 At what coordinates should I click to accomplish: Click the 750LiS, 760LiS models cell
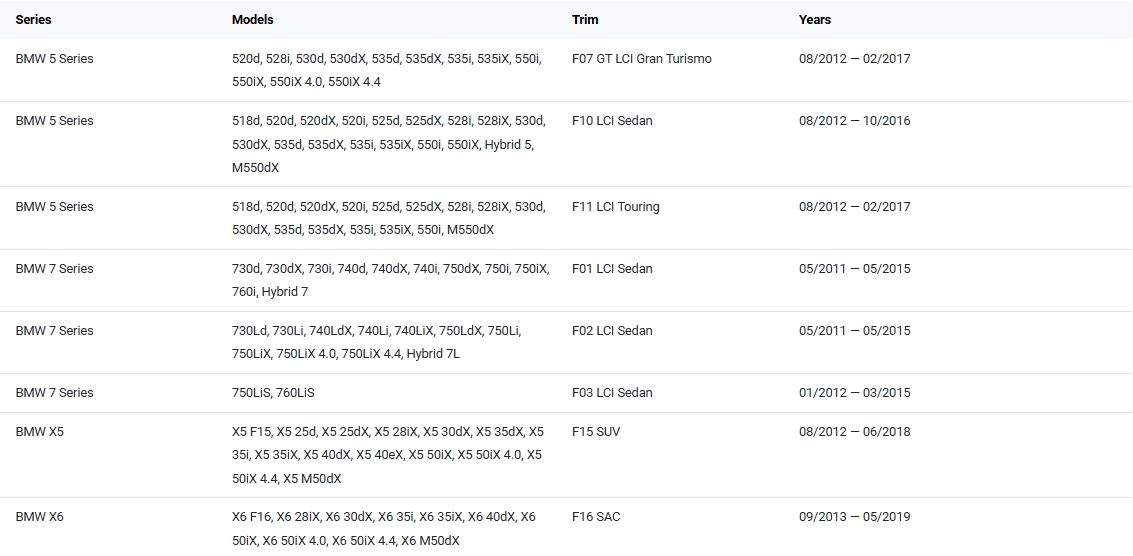pos(273,392)
